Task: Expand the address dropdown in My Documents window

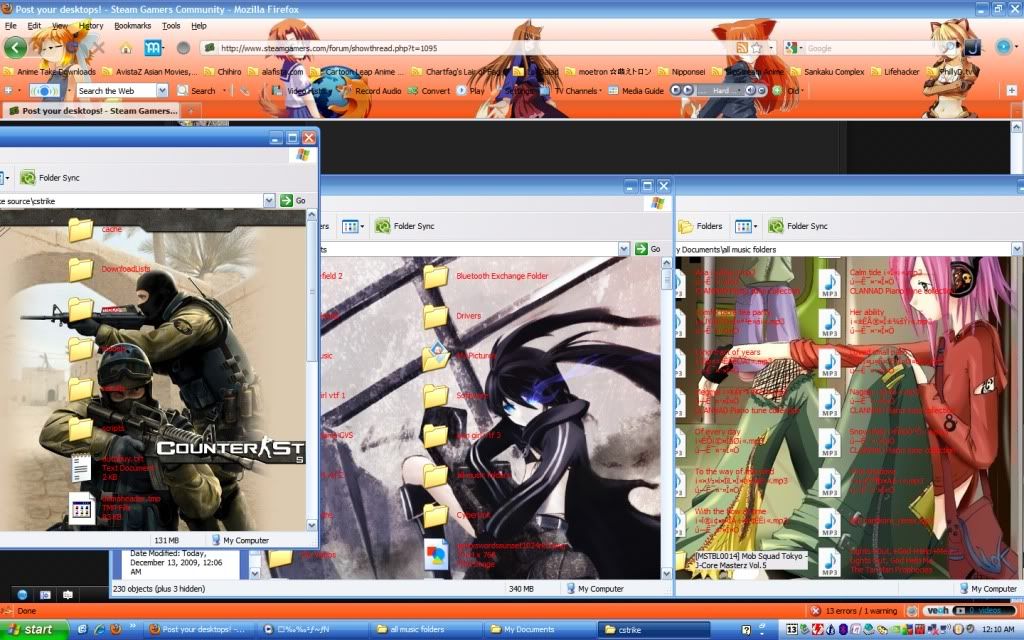Action: 624,249
